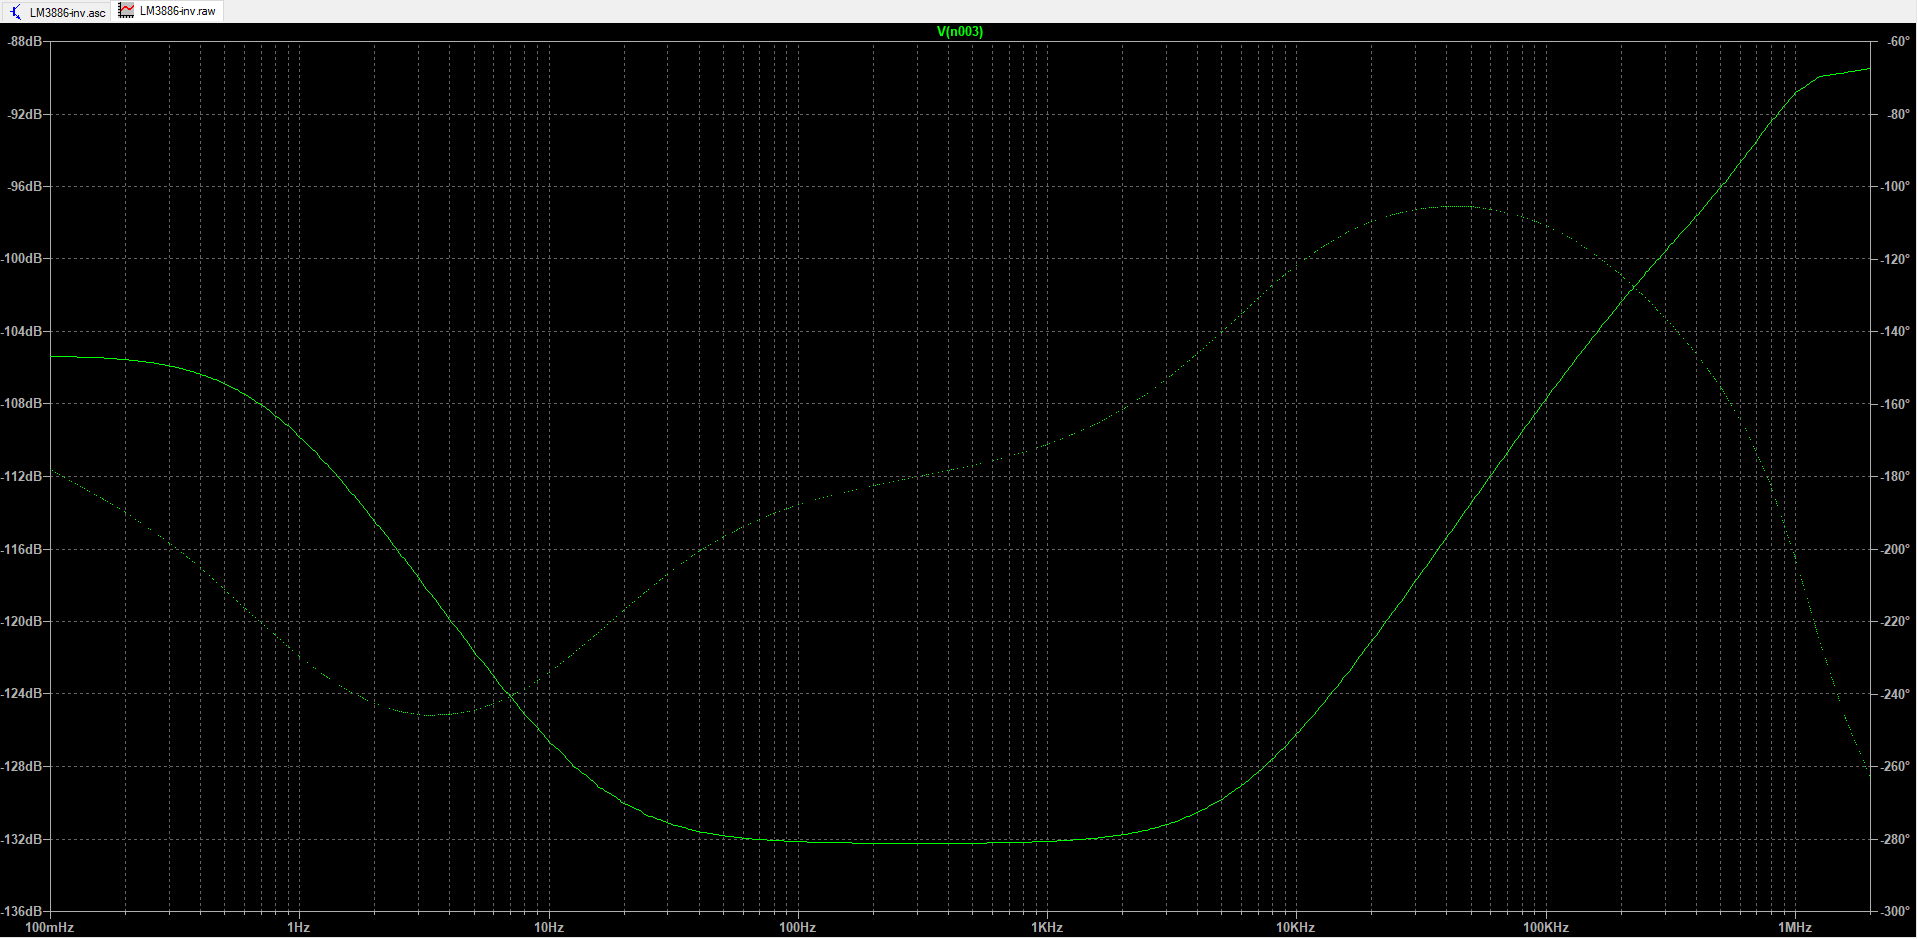Screen dimensions: 1918x939
Task: Click the -160° phase axis label
Action: [x=1895, y=404]
